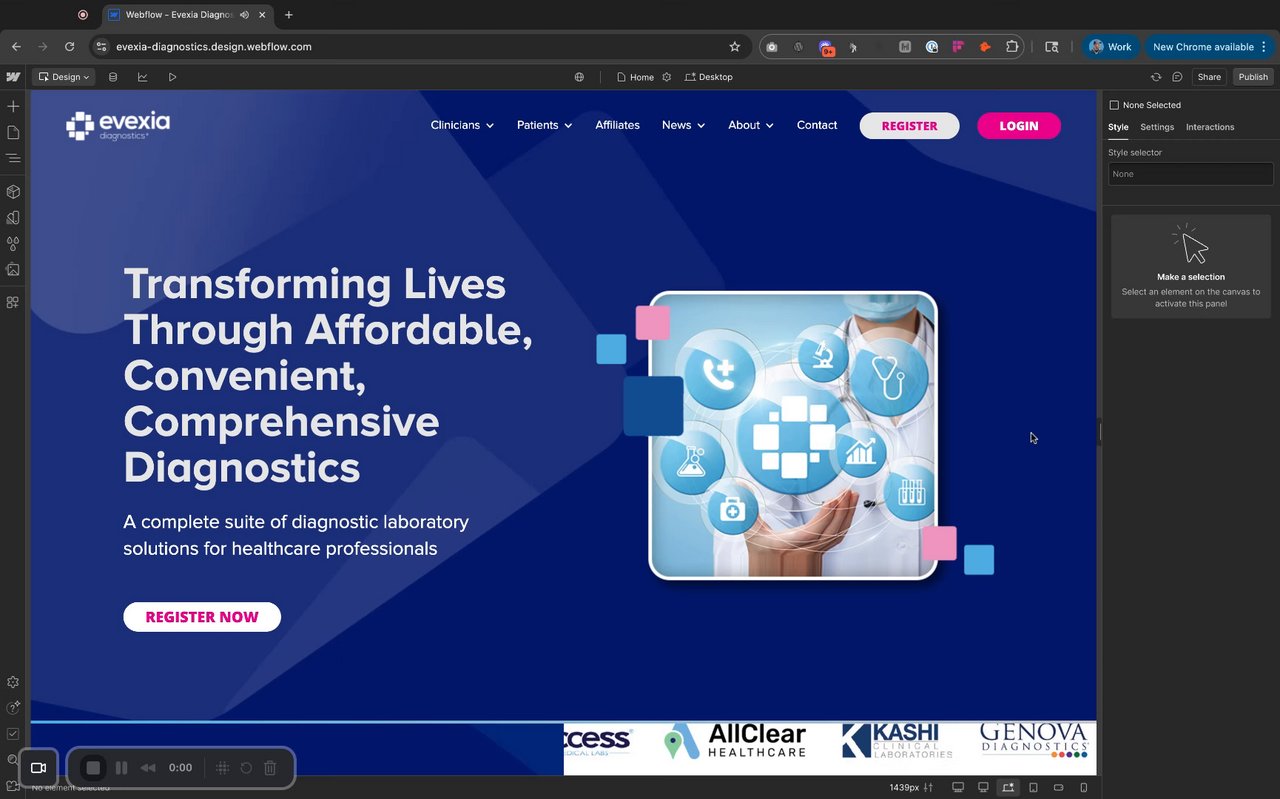Rewind the screen recording
1280x799 pixels.
pyautogui.click(x=148, y=768)
